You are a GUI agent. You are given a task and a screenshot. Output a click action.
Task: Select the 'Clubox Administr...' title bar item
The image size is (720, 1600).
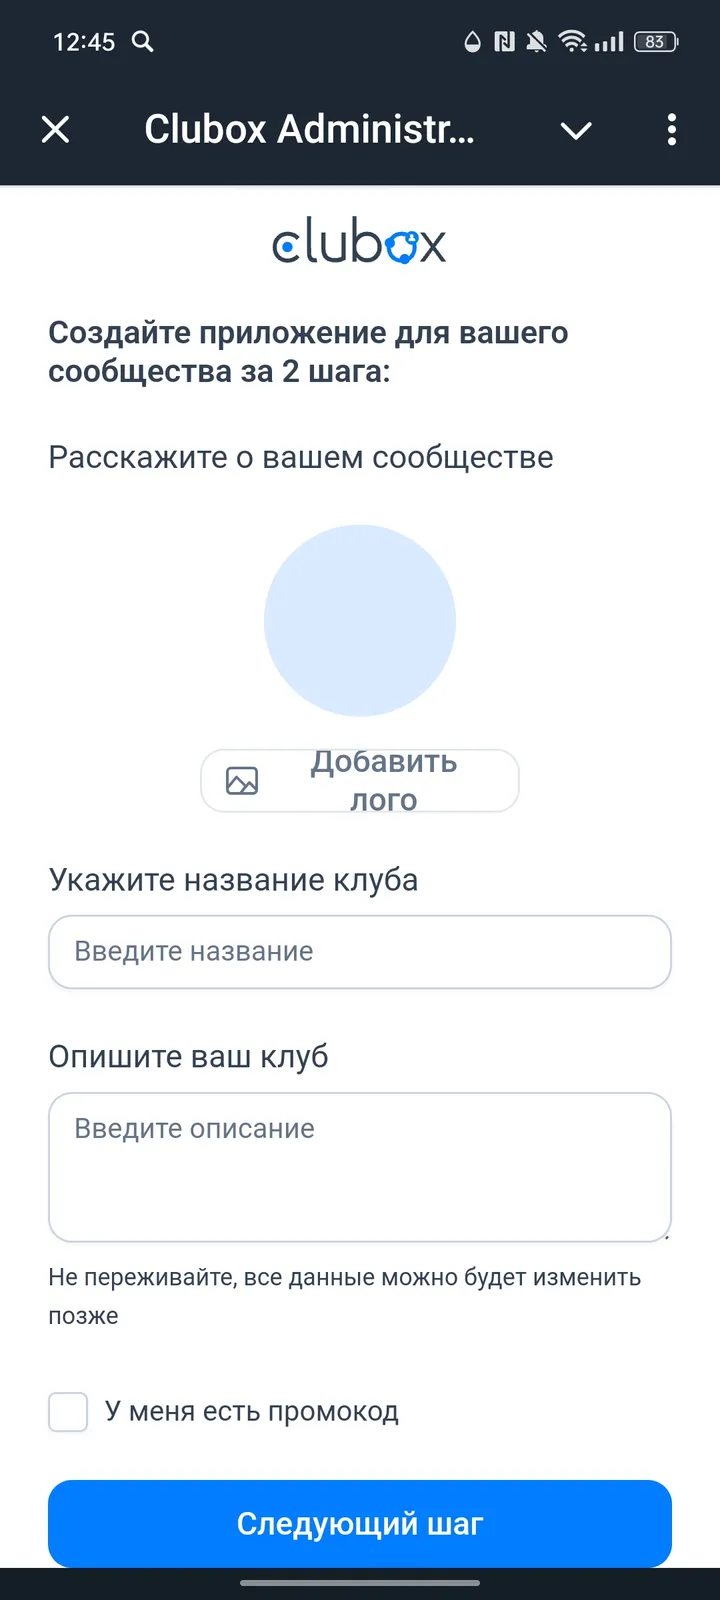point(310,130)
